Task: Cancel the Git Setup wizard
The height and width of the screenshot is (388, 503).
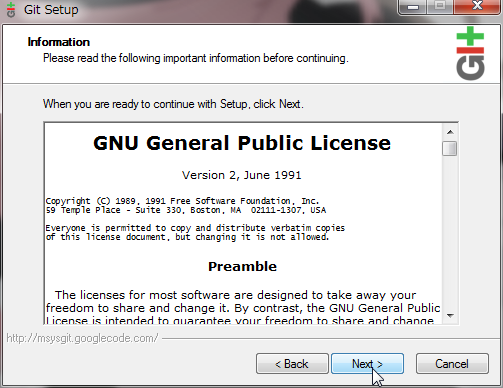Action: [x=452, y=363]
